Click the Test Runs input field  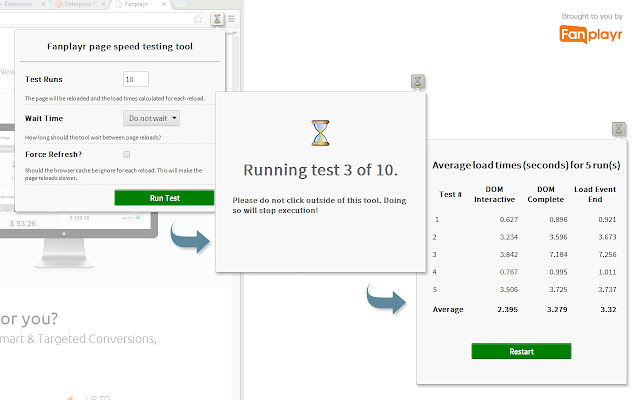(136, 79)
